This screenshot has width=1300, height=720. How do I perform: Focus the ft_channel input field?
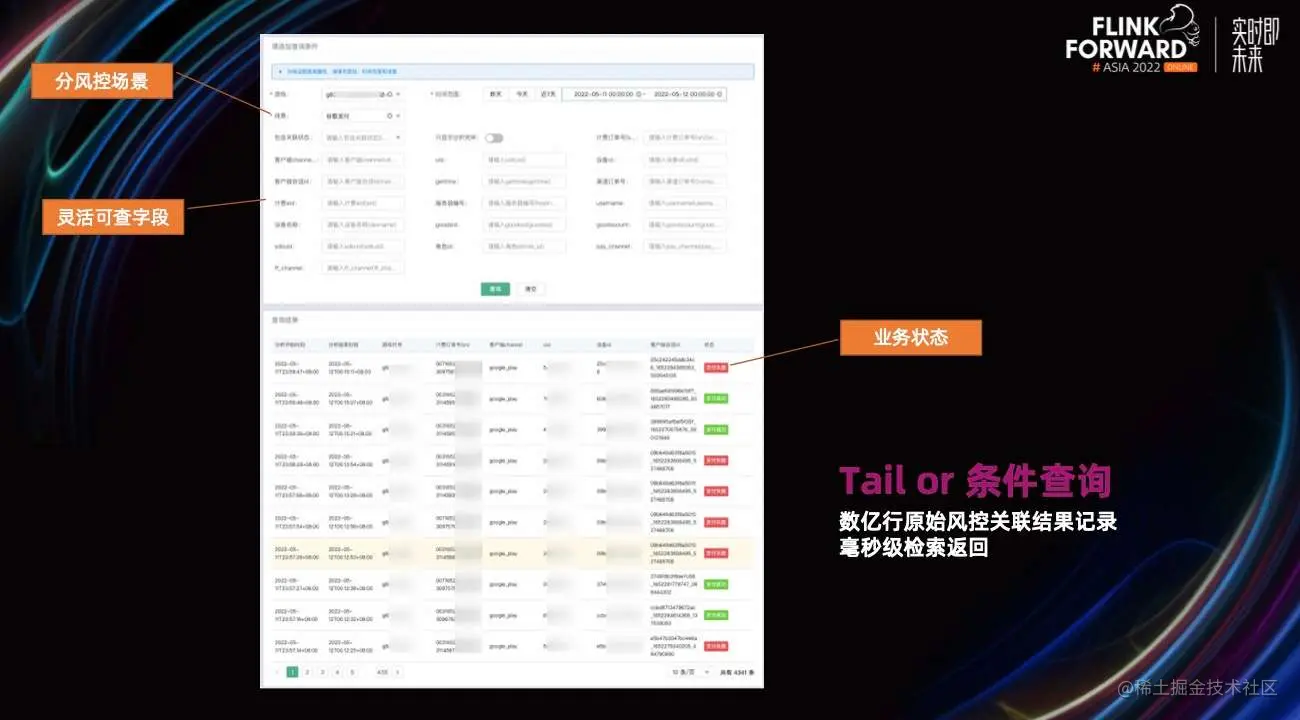(362, 268)
